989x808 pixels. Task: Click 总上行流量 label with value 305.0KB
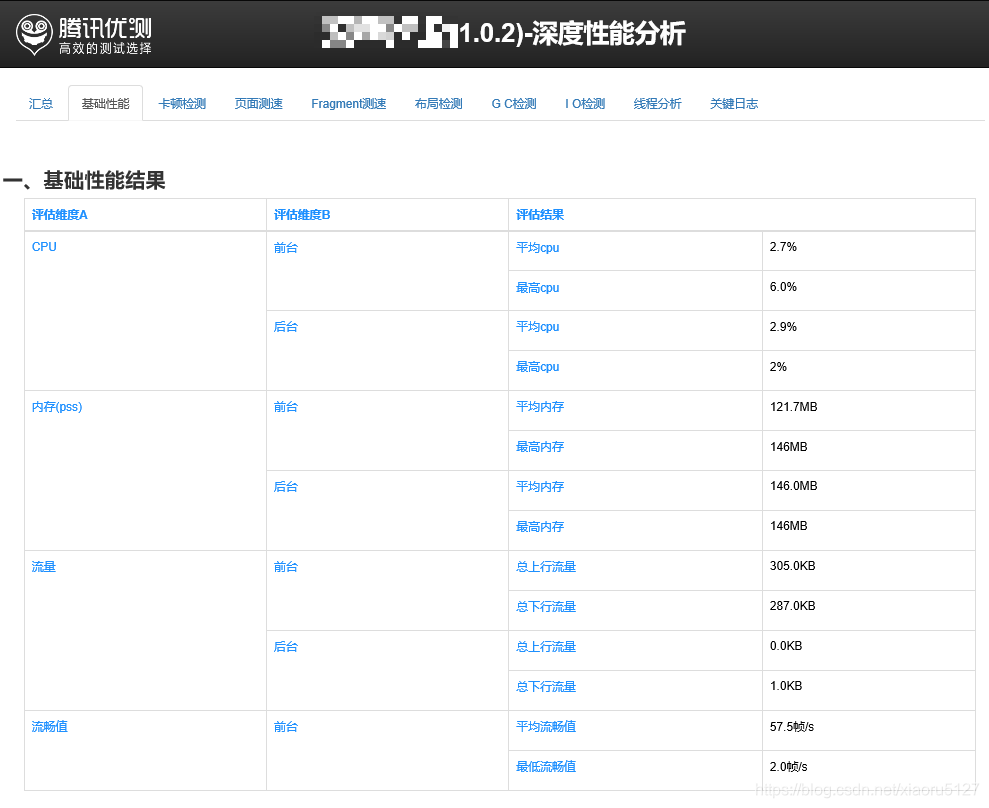tap(546, 567)
